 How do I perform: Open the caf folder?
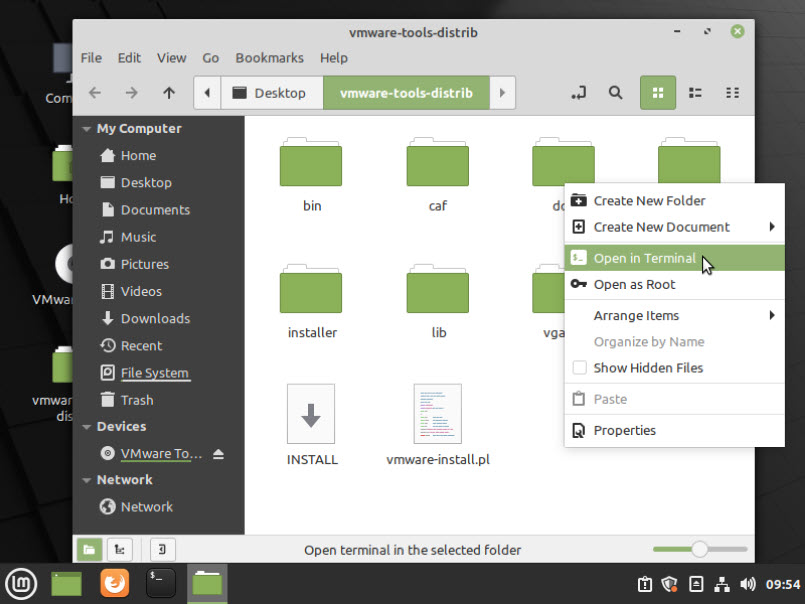click(x=437, y=175)
